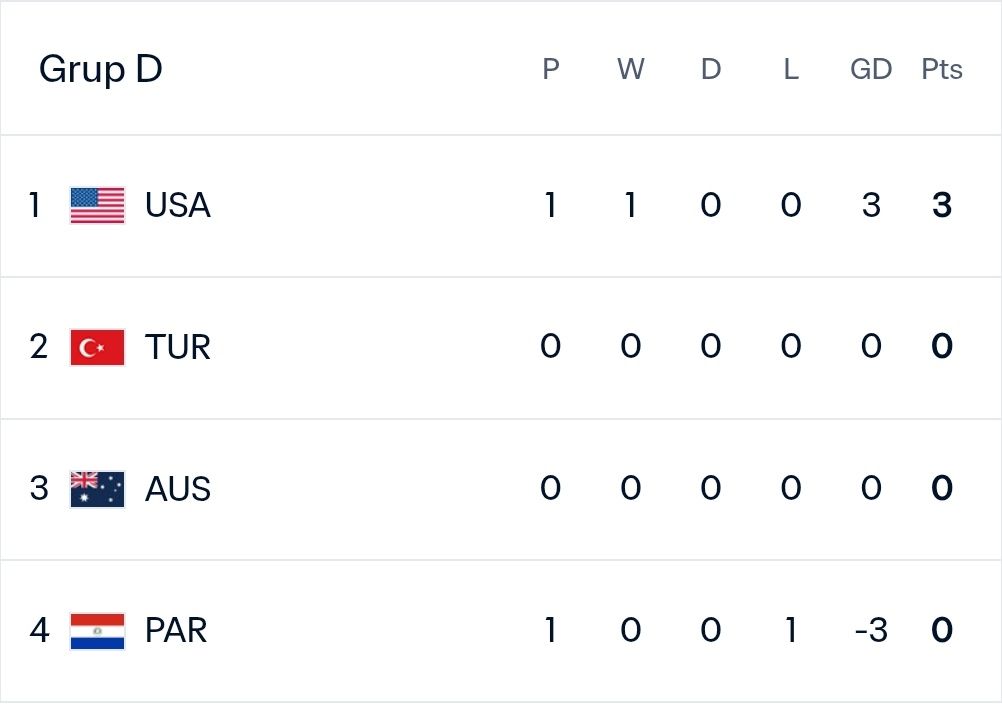Select the W column header
The height and width of the screenshot is (706, 1002).
point(631,69)
